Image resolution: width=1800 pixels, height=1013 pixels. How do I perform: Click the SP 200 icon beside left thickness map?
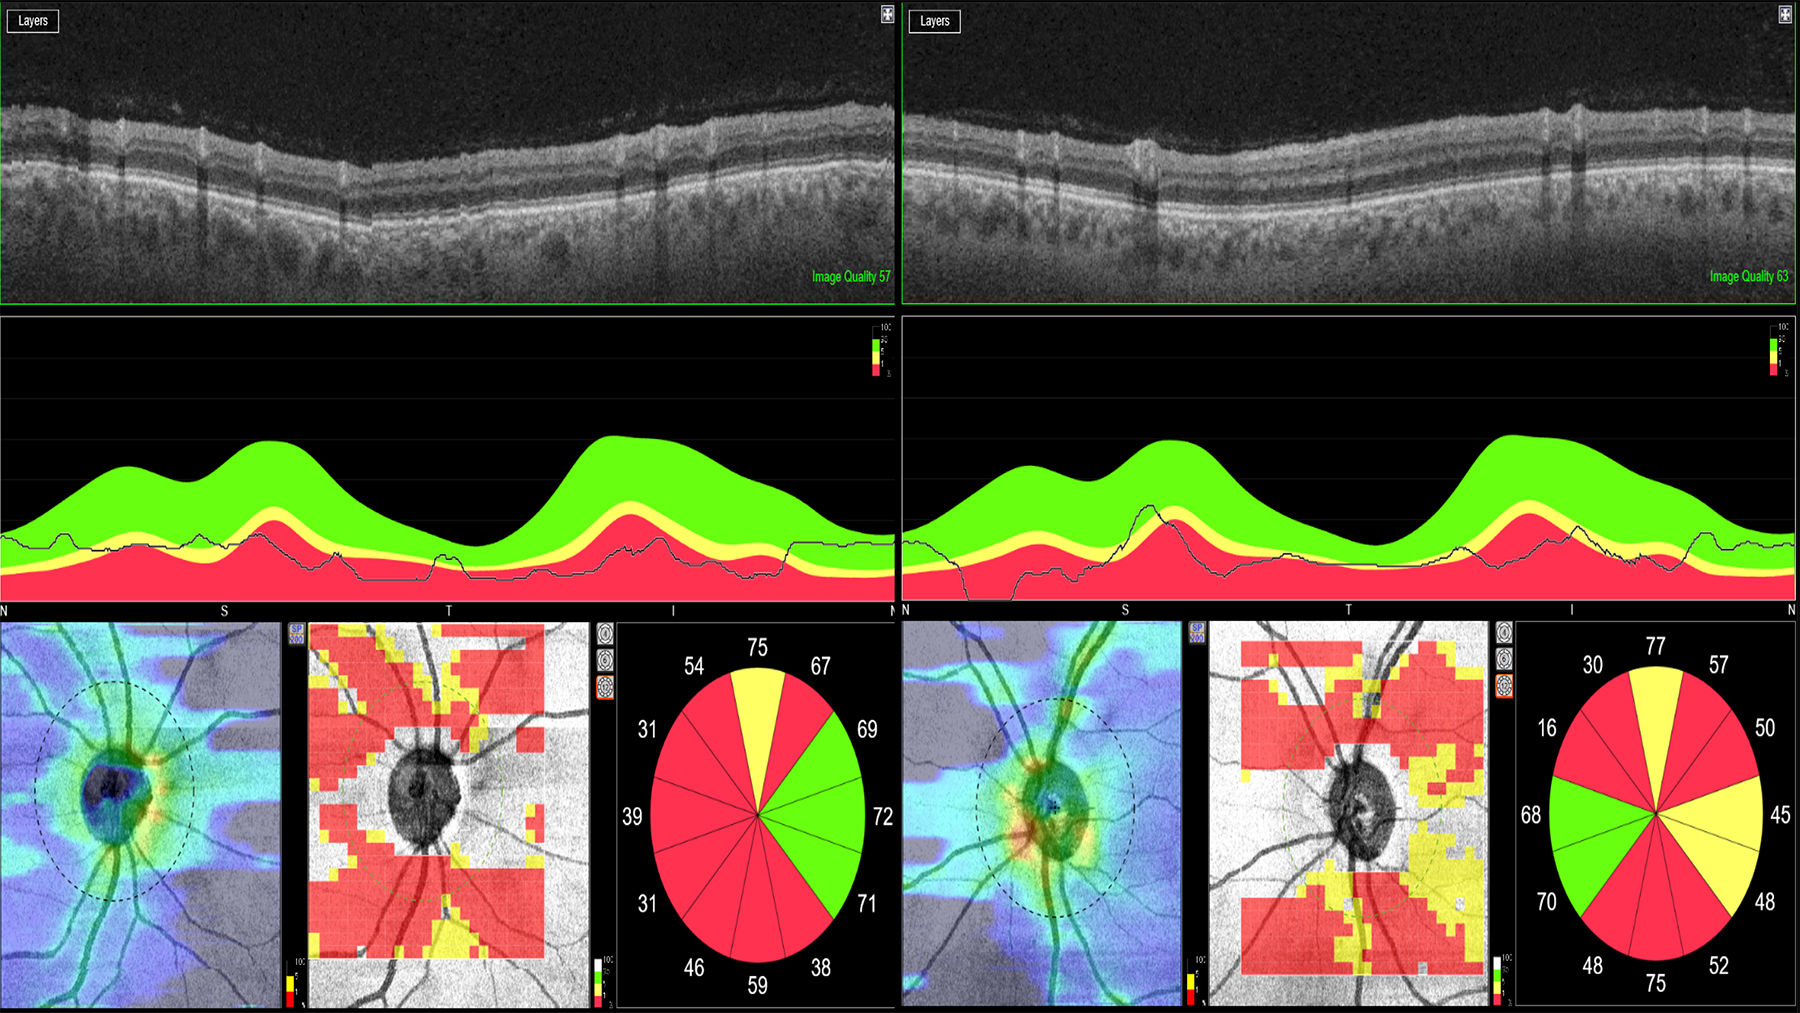(x=296, y=634)
